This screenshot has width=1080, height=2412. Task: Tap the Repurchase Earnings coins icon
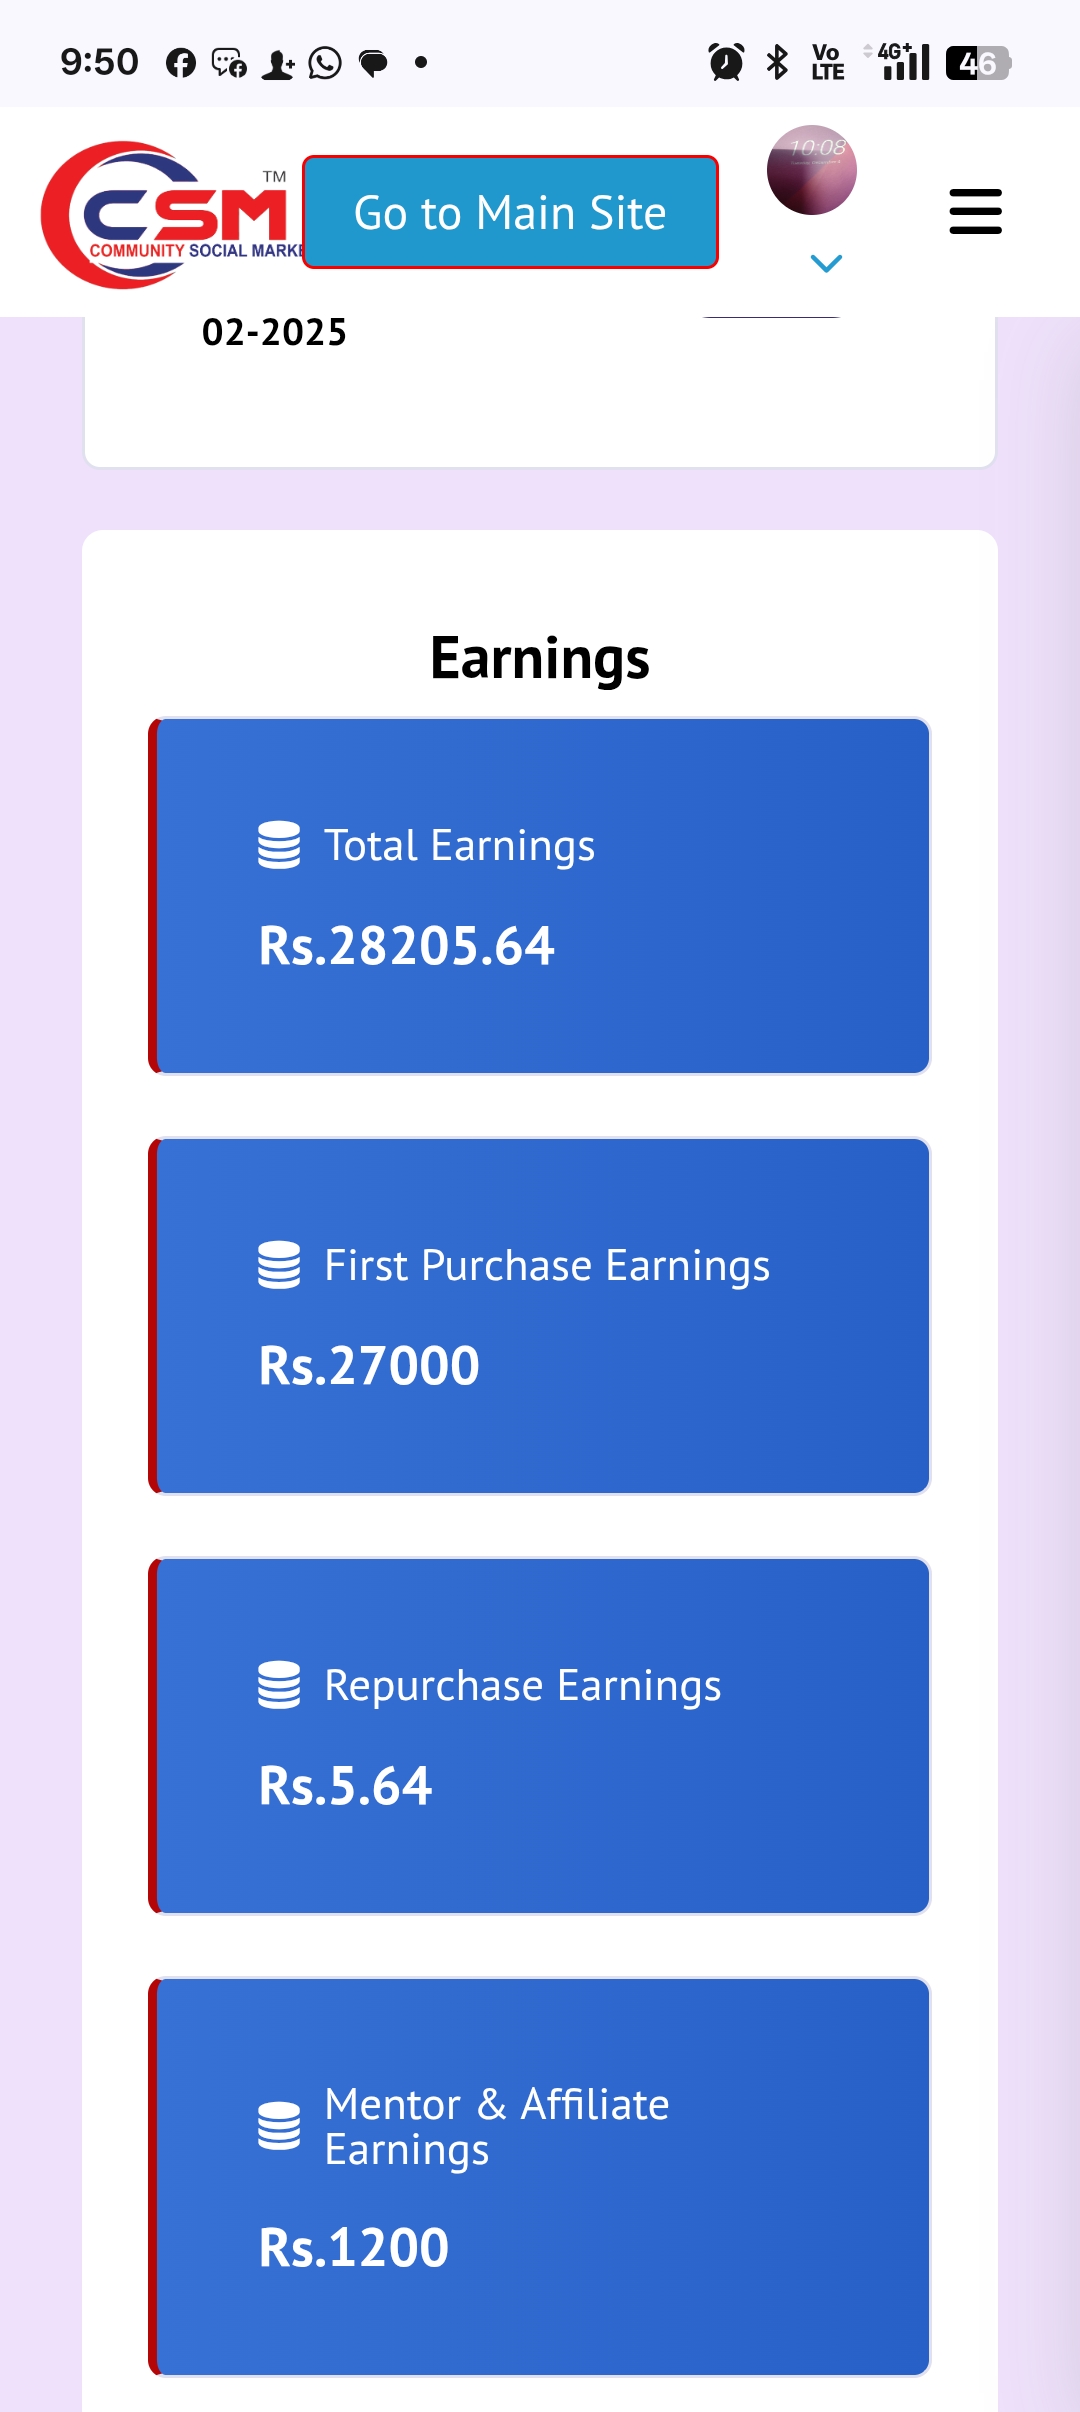point(279,1685)
